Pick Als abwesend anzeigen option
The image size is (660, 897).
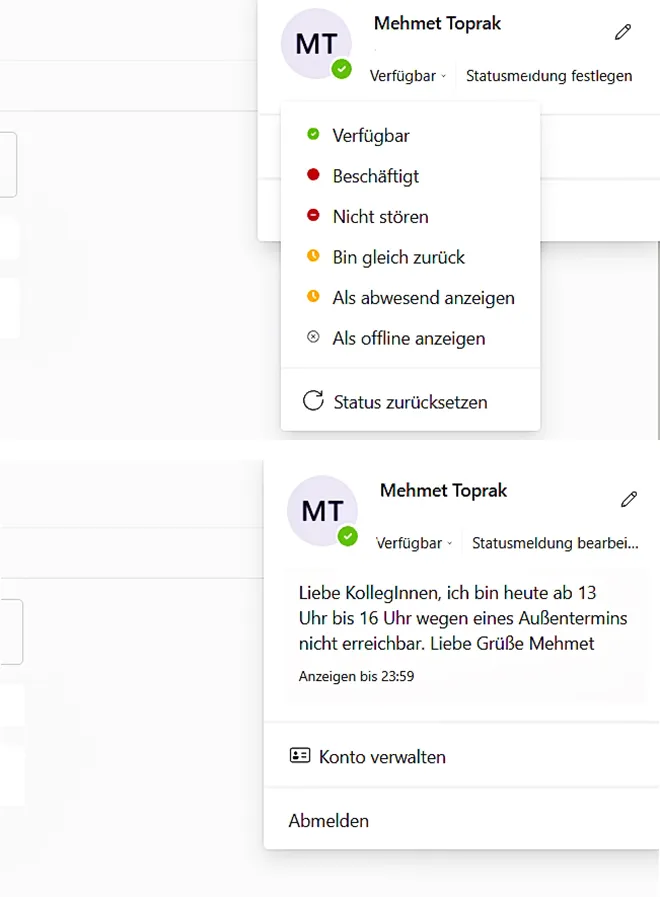[x=423, y=297]
